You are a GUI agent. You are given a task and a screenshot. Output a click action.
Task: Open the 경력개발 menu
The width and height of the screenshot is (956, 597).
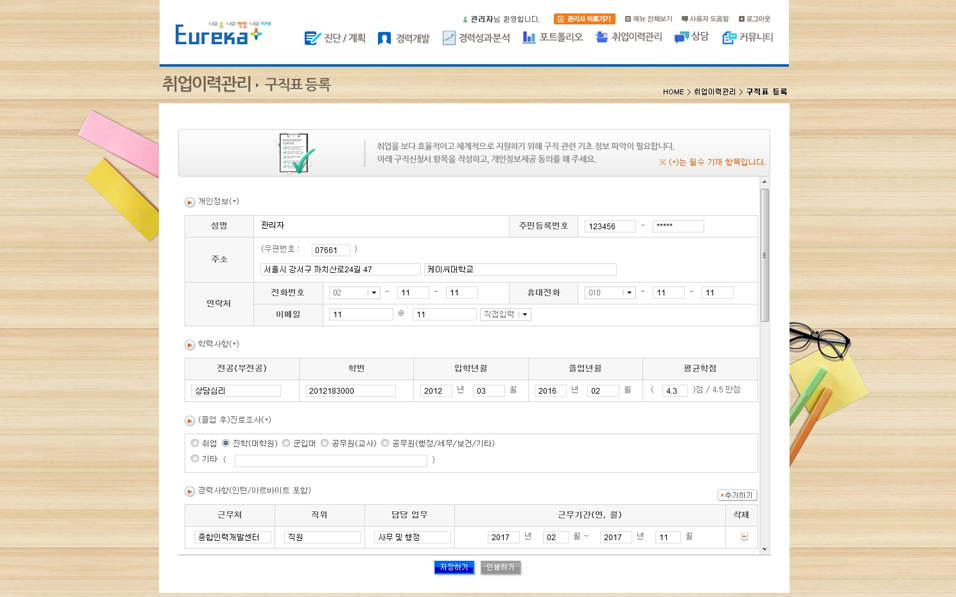[x=413, y=38]
